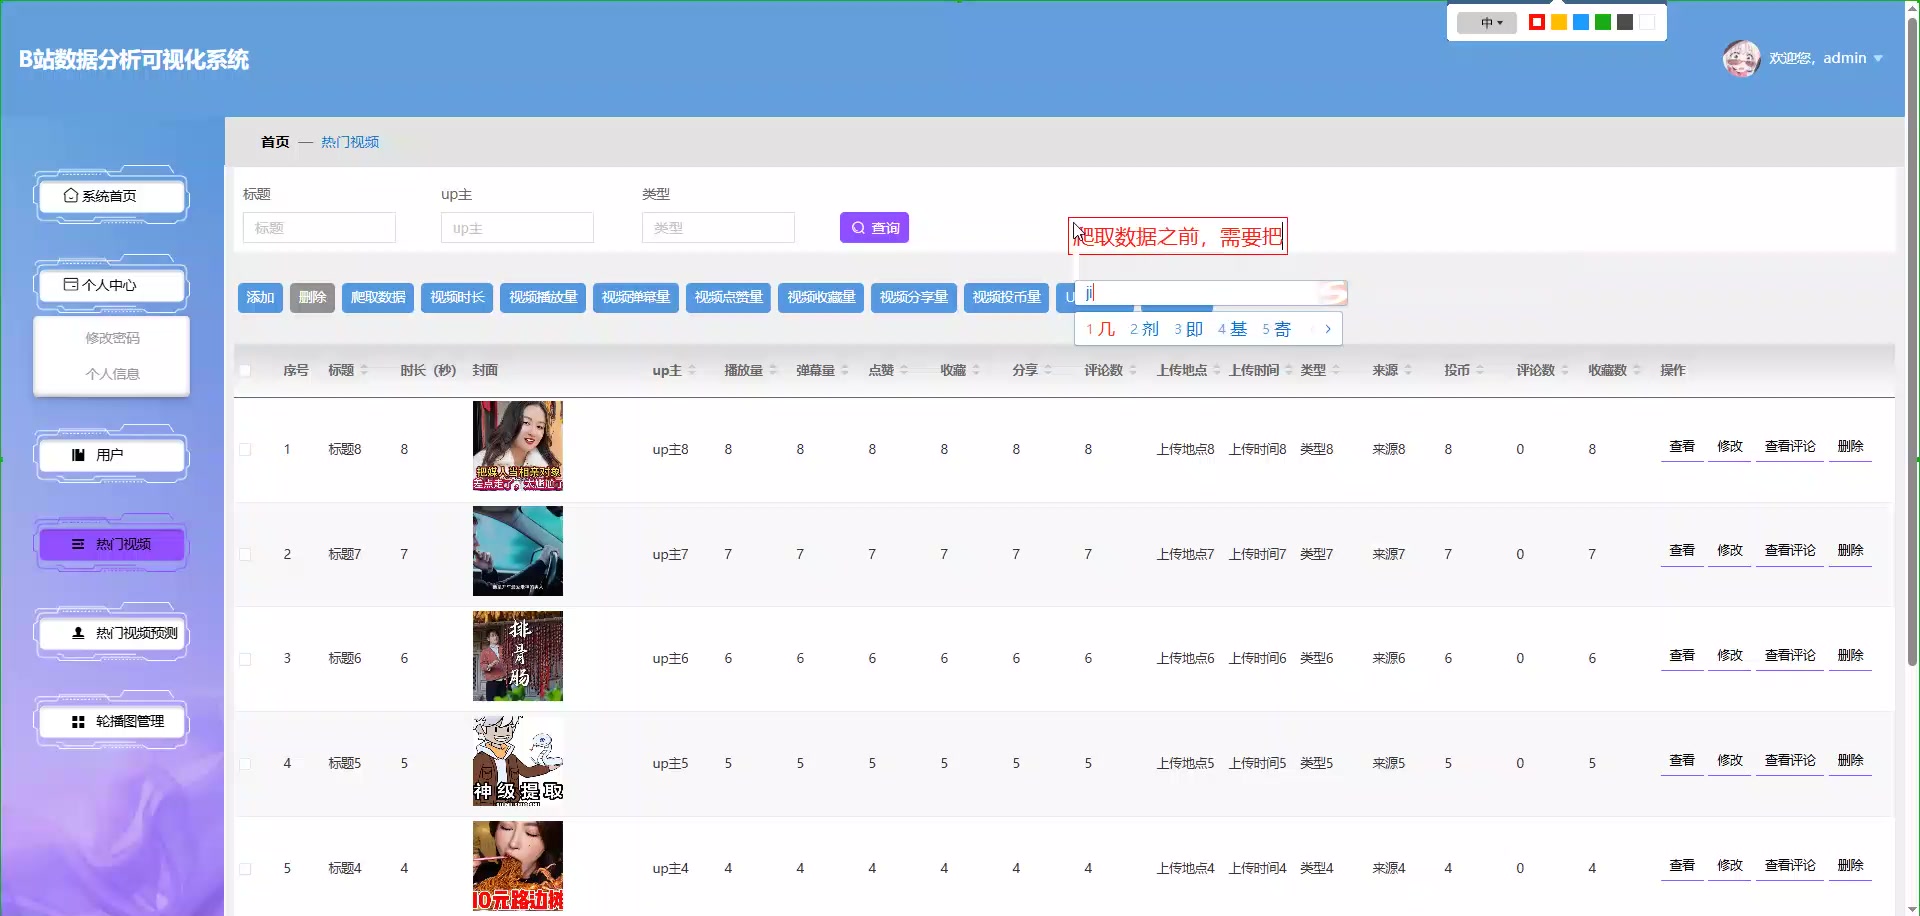Open 热门视频预测 sidebar menu
Viewport: 1920px width, 916px height.
112,633
